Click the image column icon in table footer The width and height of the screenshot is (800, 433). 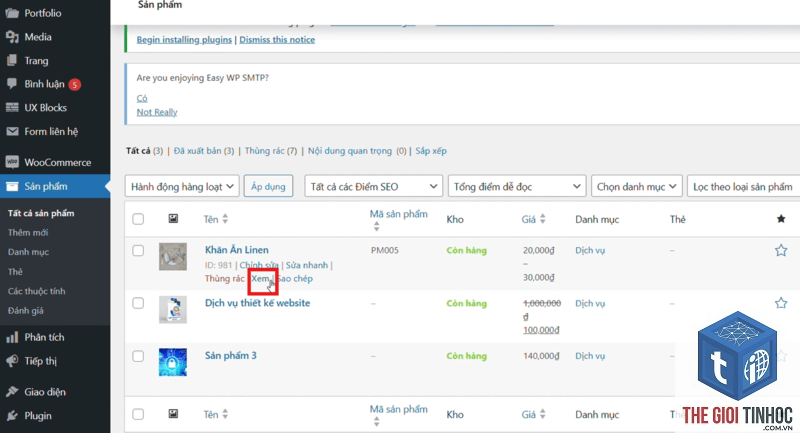click(x=173, y=414)
